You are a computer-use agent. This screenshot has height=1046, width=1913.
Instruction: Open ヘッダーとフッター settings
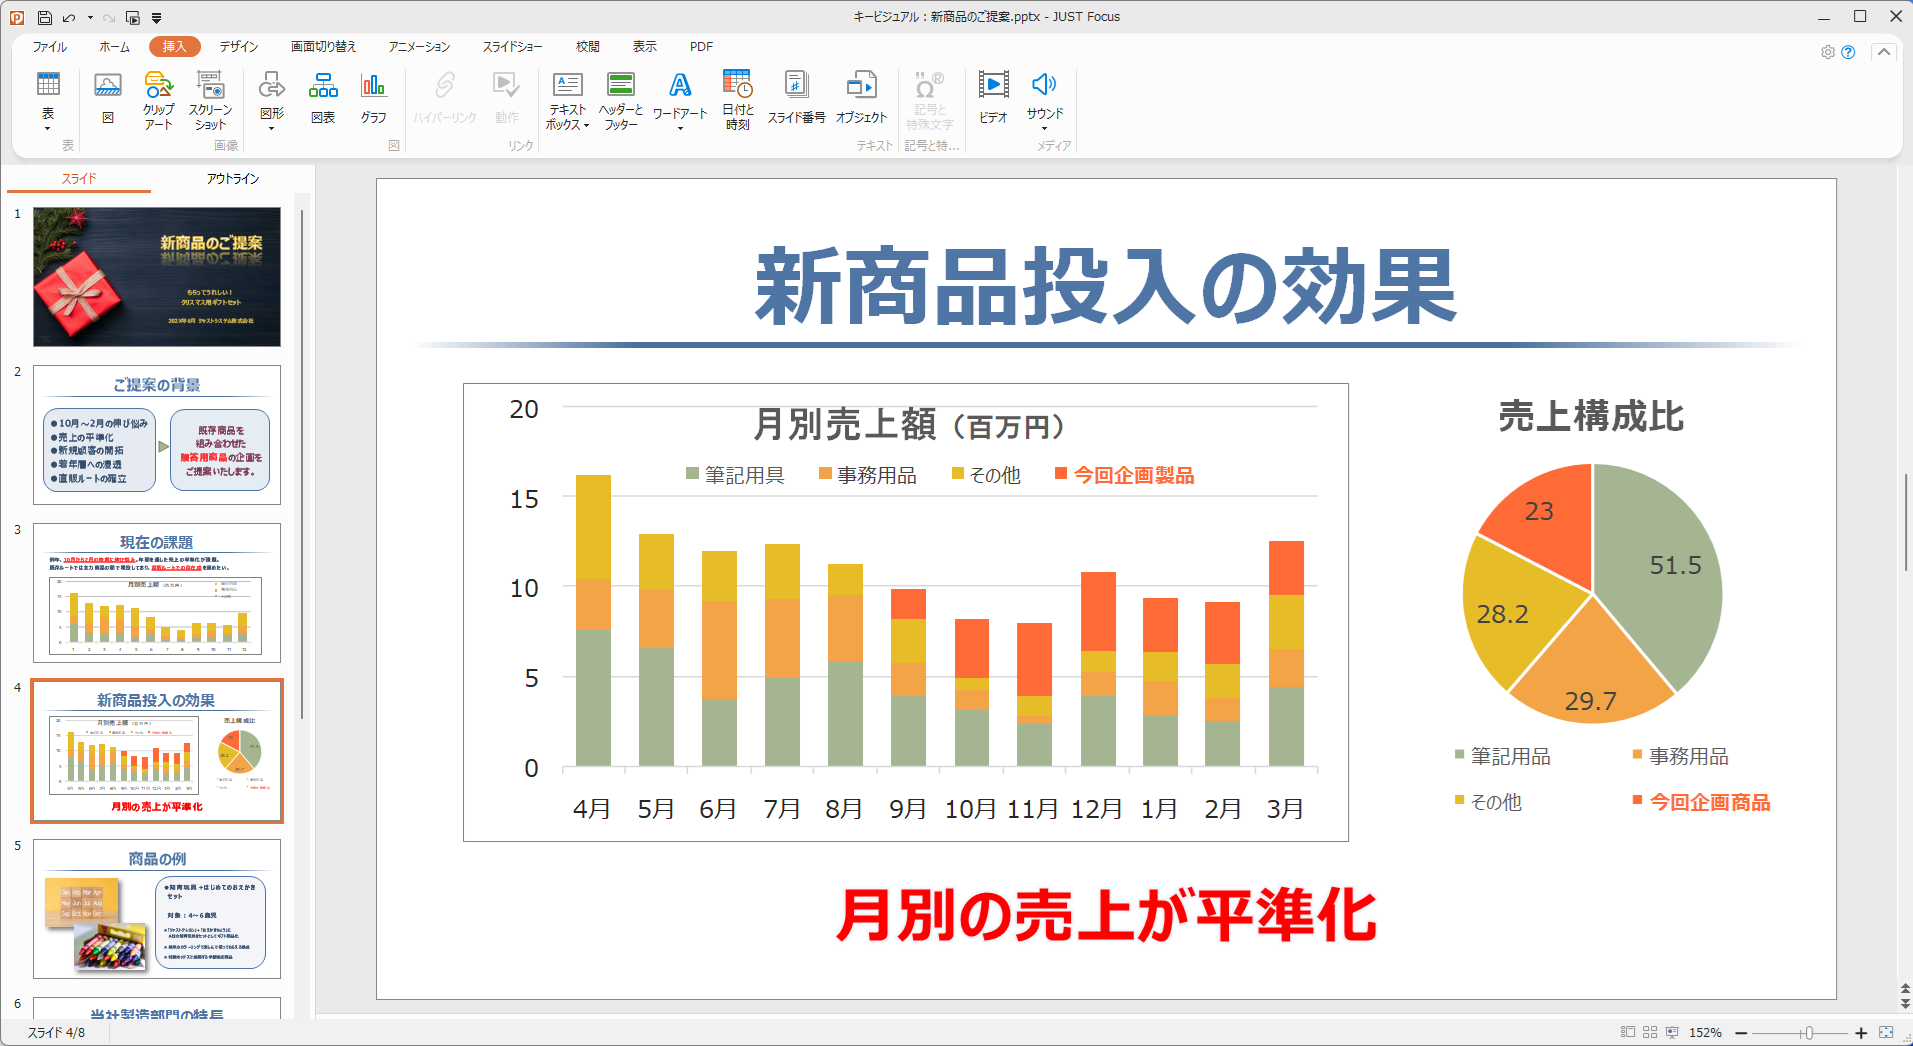pyautogui.click(x=620, y=99)
